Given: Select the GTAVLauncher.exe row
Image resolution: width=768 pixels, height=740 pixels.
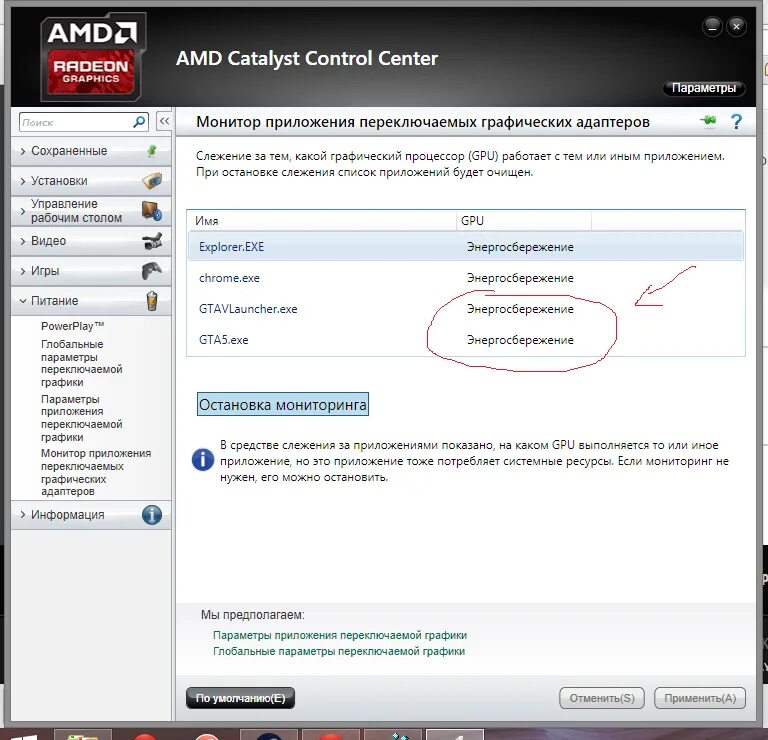Looking at the screenshot, I should pyautogui.click(x=466, y=309).
